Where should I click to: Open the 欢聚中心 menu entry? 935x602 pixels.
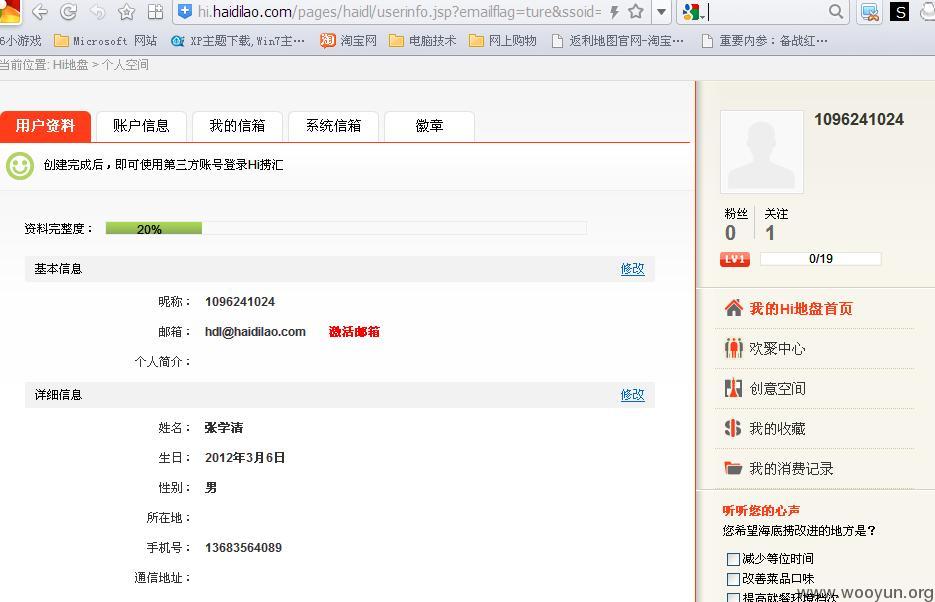pos(777,349)
